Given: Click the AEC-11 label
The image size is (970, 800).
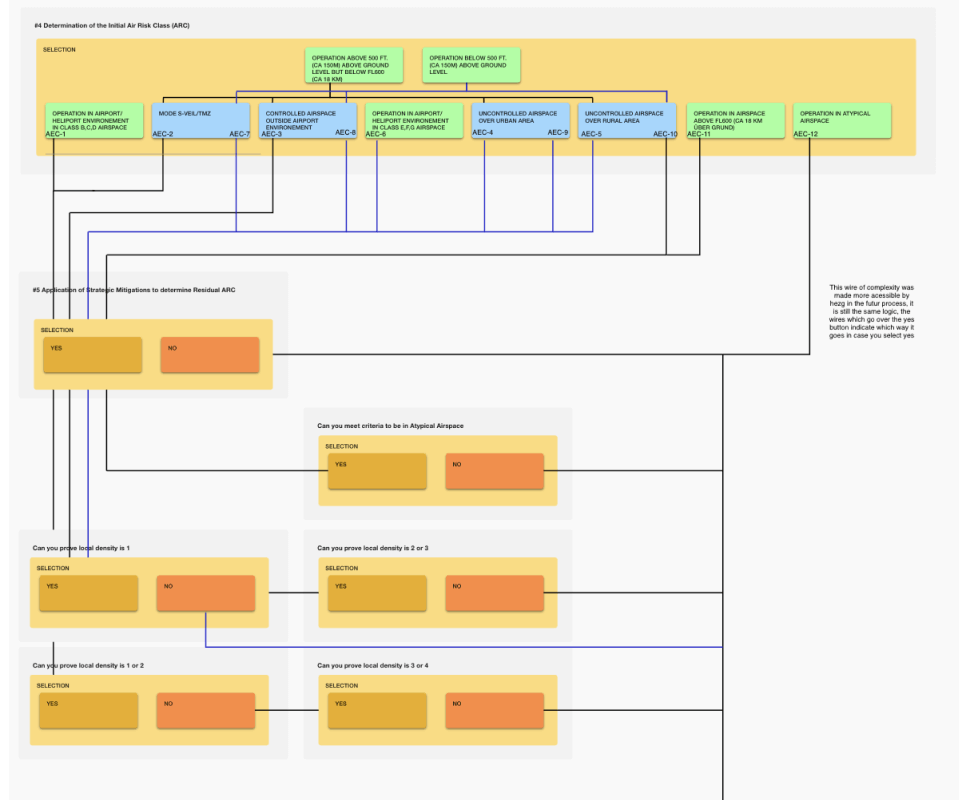Looking at the screenshot, I should [699, 134].
